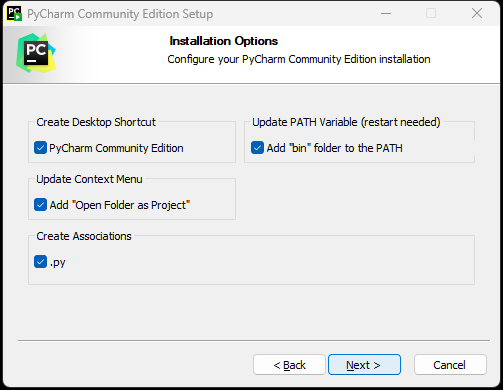Click the PyCharm Community Edition Setup window title
Screen dimensions: 503x390
(120, 14)
